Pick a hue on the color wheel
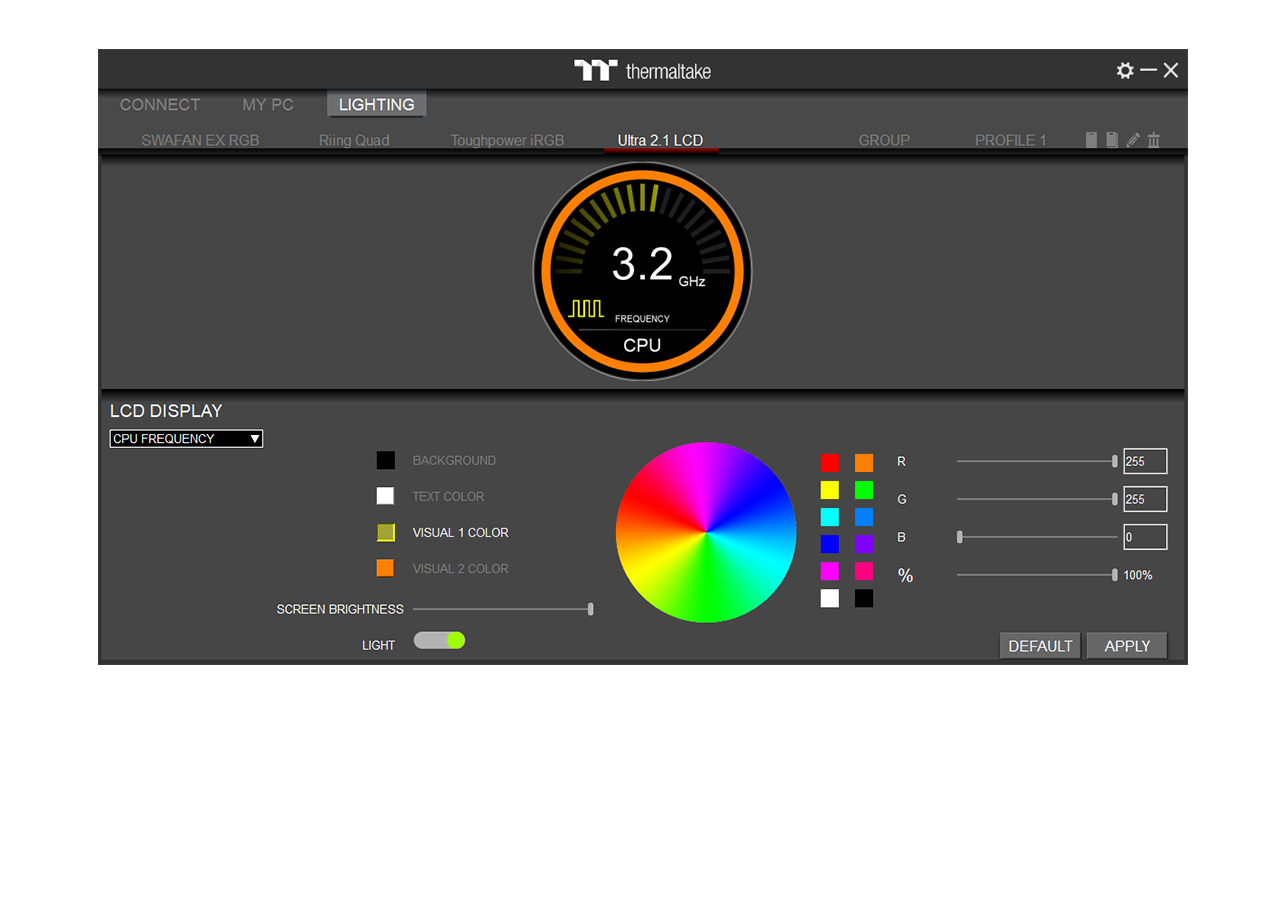The width and height of the screenshot is (1280, 900). coord(706,532)
